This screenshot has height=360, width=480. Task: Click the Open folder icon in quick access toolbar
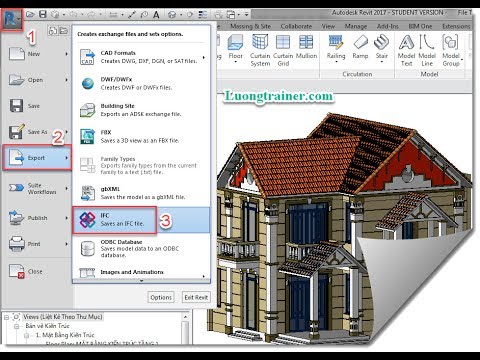point(30,14)
